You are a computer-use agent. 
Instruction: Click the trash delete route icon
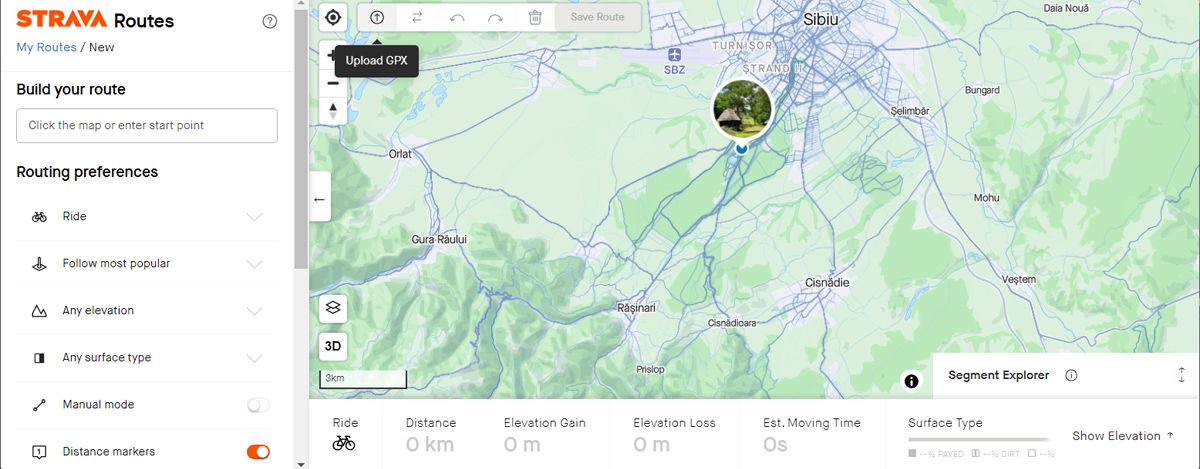(x=535, y=17)
